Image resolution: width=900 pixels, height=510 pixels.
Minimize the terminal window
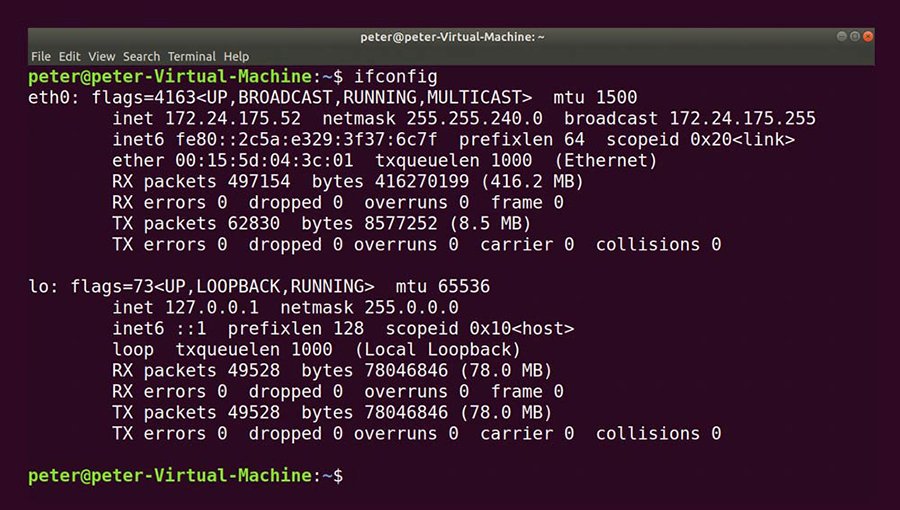click(843, 36)
